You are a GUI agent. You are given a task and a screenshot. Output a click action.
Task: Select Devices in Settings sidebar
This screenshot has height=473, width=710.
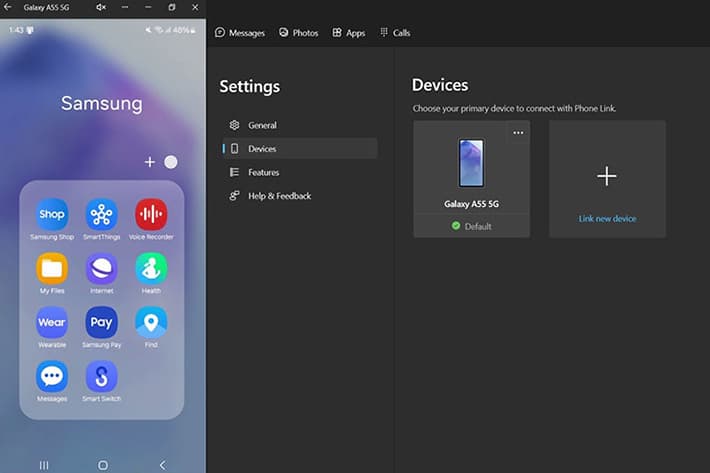300,148
